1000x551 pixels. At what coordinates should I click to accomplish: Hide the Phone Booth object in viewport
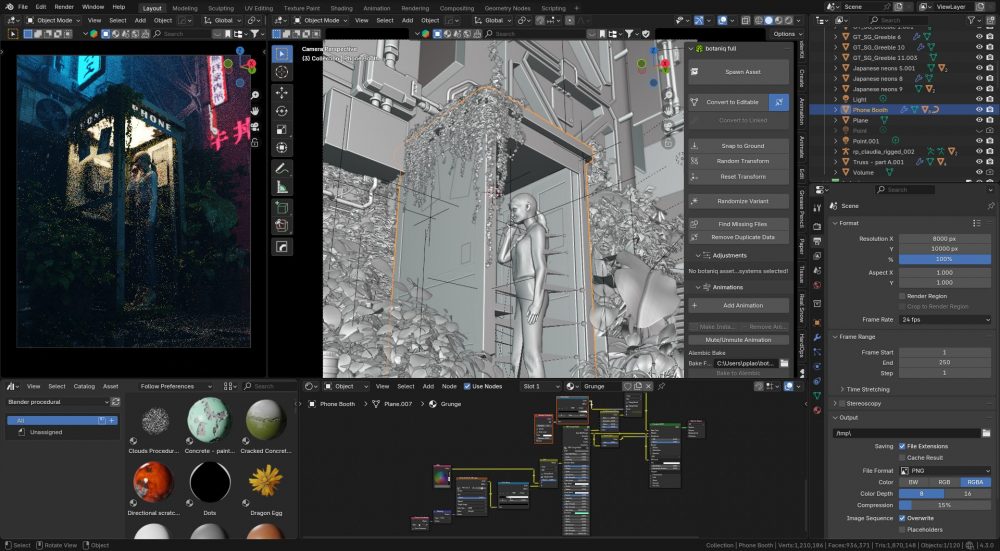(x=979, y=109)
